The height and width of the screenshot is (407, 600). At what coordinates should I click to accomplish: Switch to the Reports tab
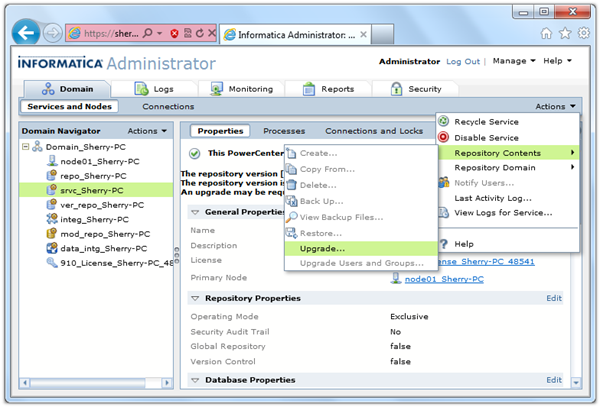pos(328,89)
